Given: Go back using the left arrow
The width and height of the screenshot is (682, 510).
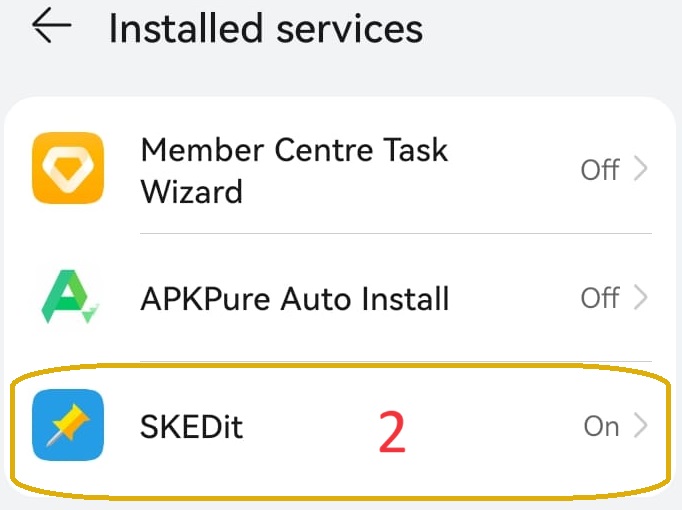Looking at the screenshot, I should pos(52,27).
